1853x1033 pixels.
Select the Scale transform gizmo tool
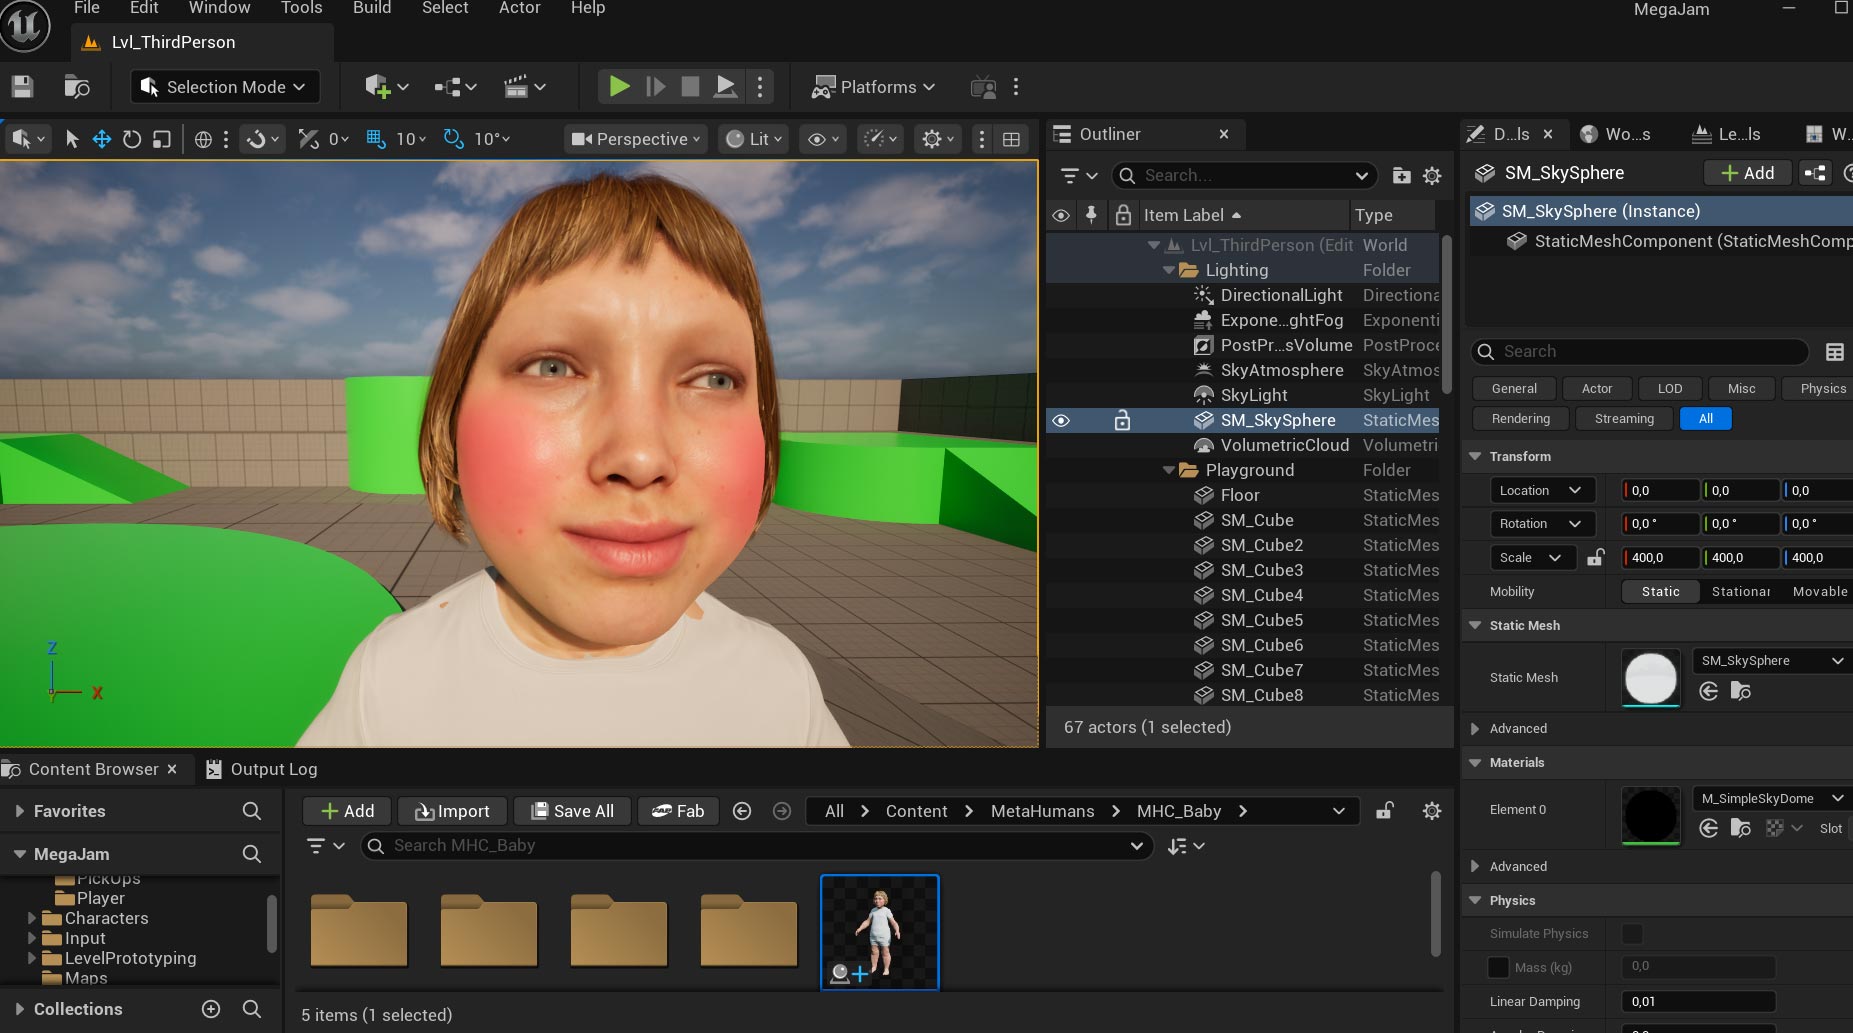[x=161, y=139]
